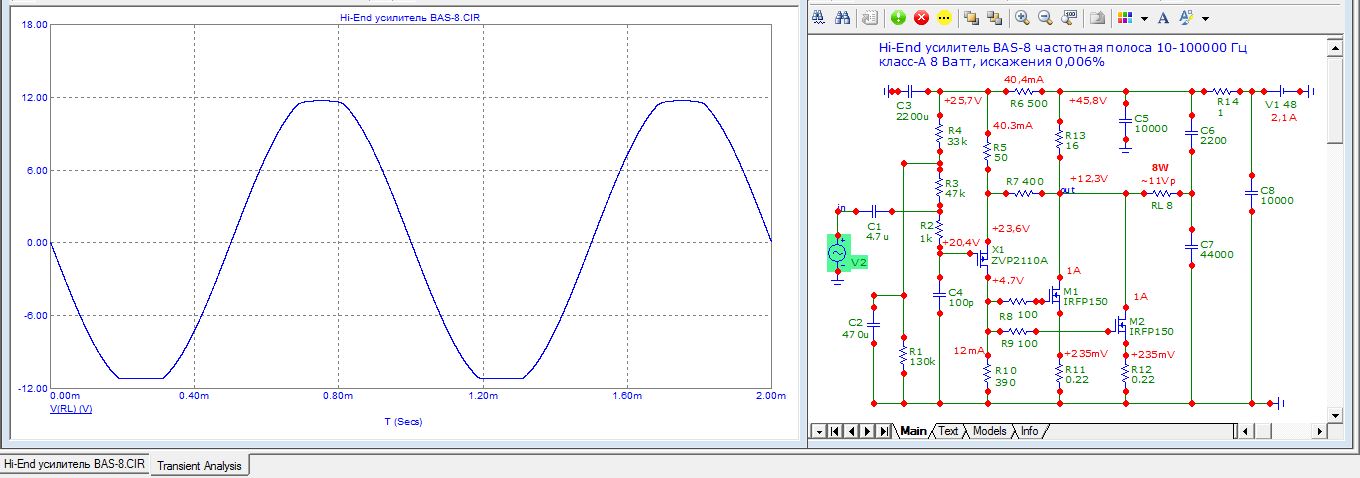Click the V(RL) (V) waveform label
This screenshot has height=478, width=1360.
tap(71, 409)
